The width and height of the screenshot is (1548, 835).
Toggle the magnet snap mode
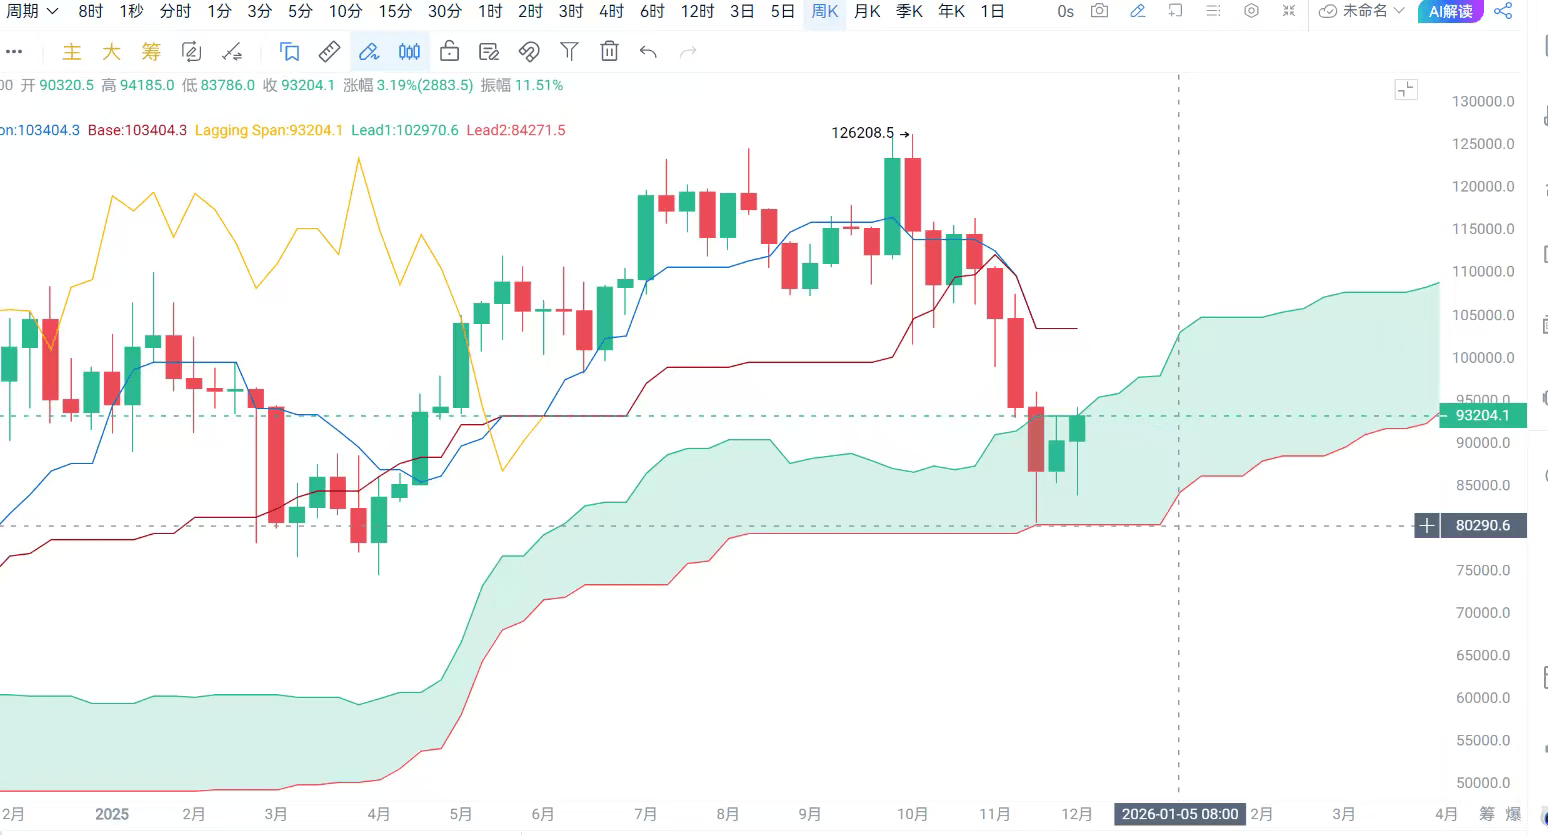[529, 52]
